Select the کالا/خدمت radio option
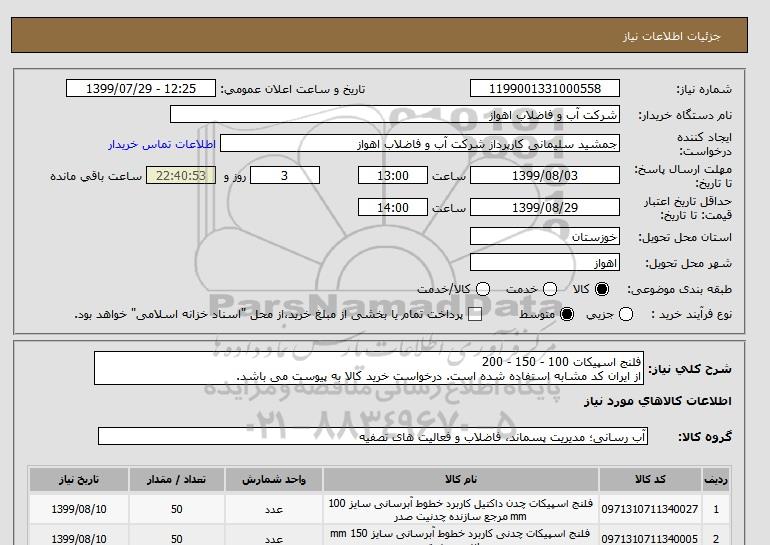770x545 pixels. pyautogui.click(x=483, y=289)
